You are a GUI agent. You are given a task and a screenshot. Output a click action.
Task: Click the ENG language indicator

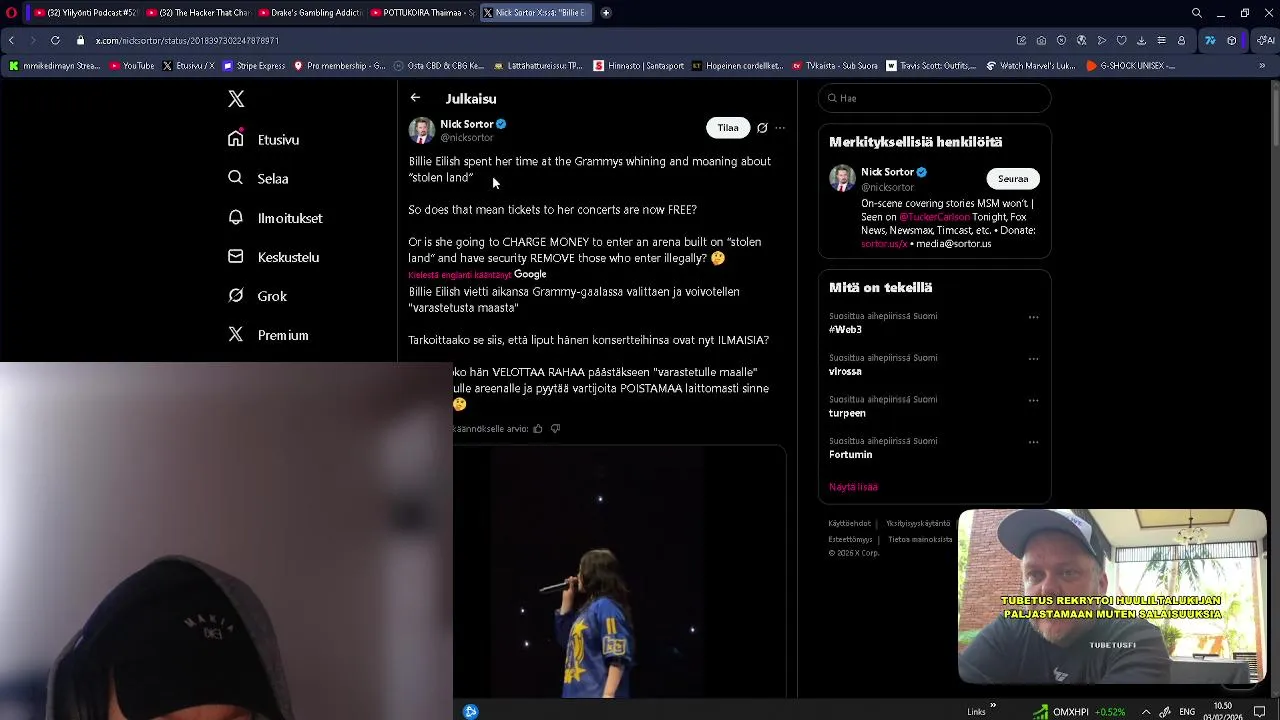(1187, 712)
